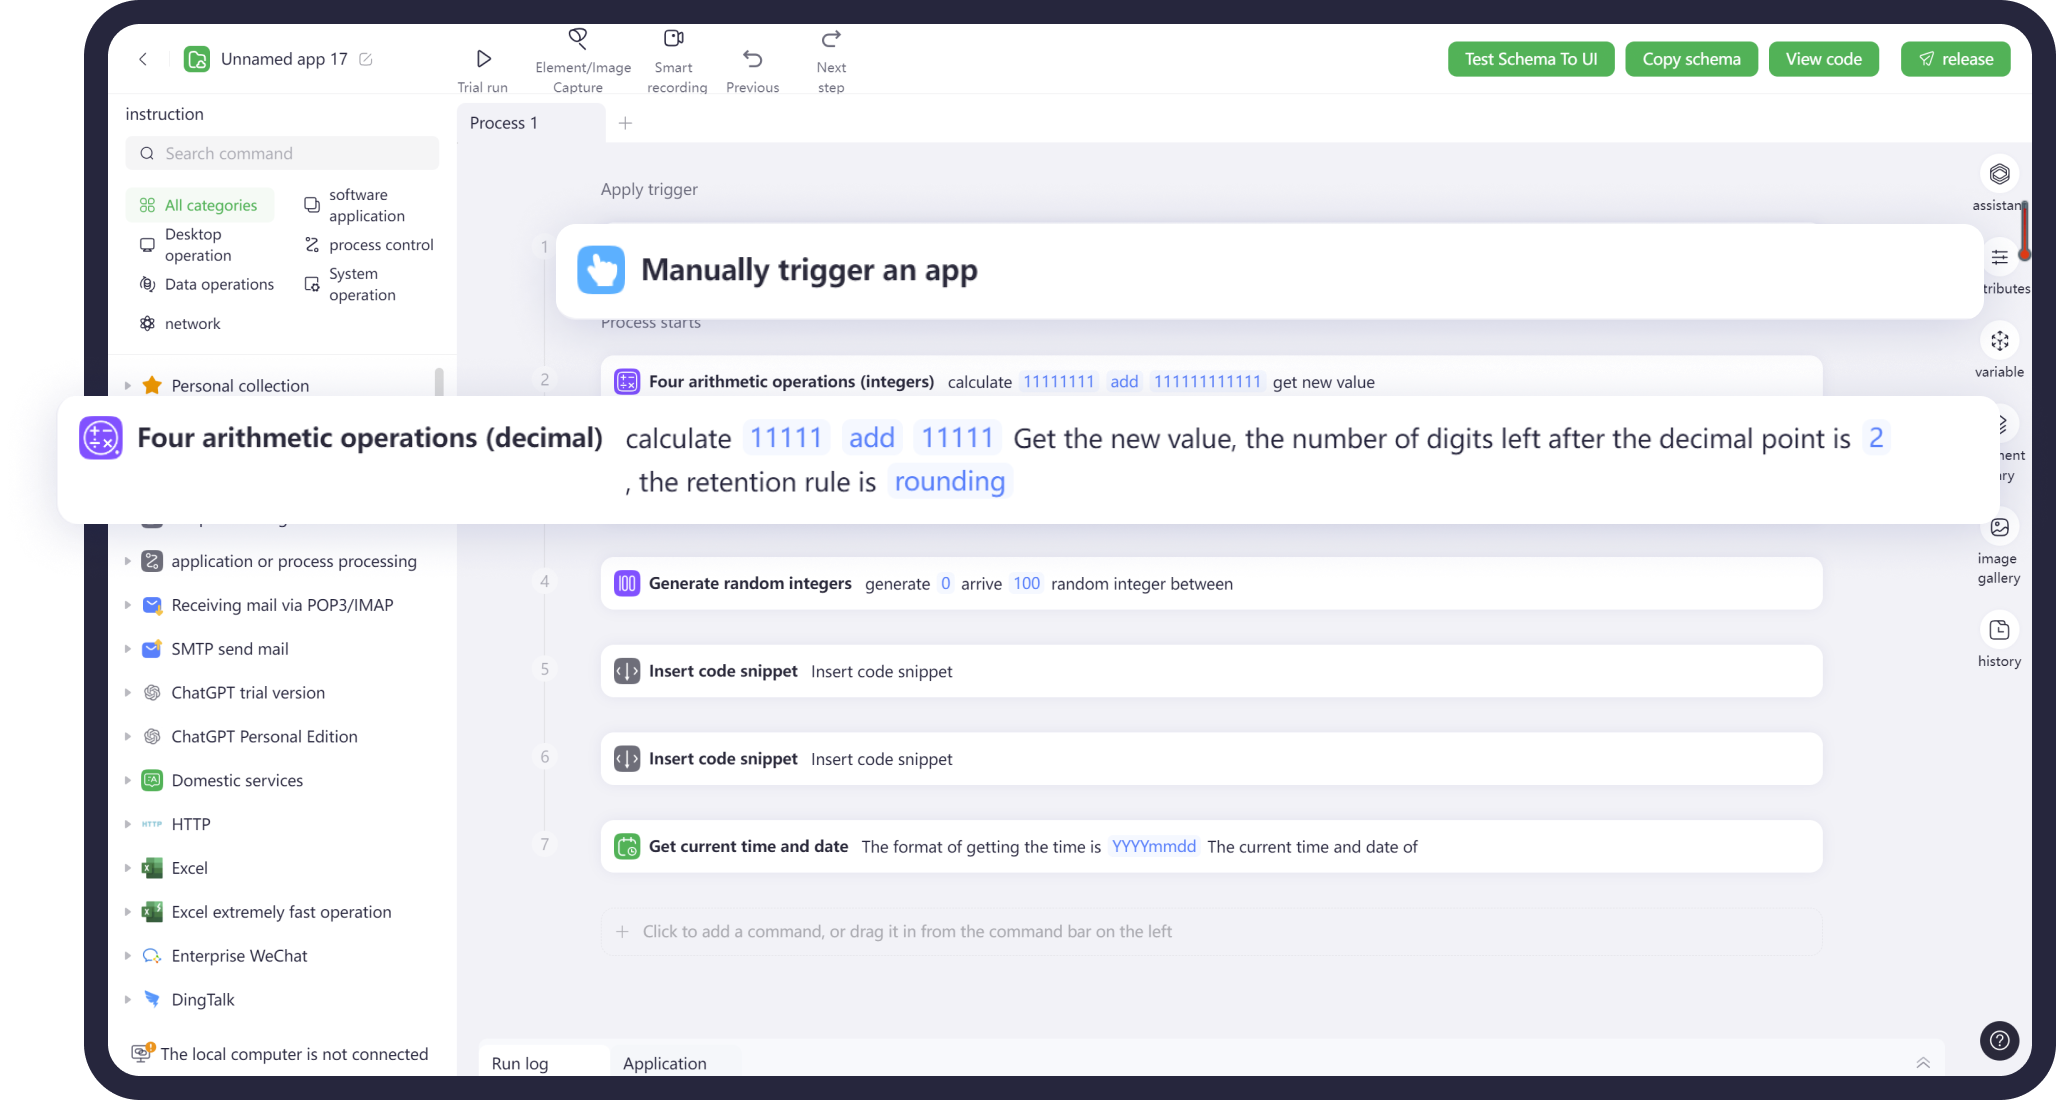
Task: Click the Insert code snippet icon in step 5
Action: (x=627, y=671)
